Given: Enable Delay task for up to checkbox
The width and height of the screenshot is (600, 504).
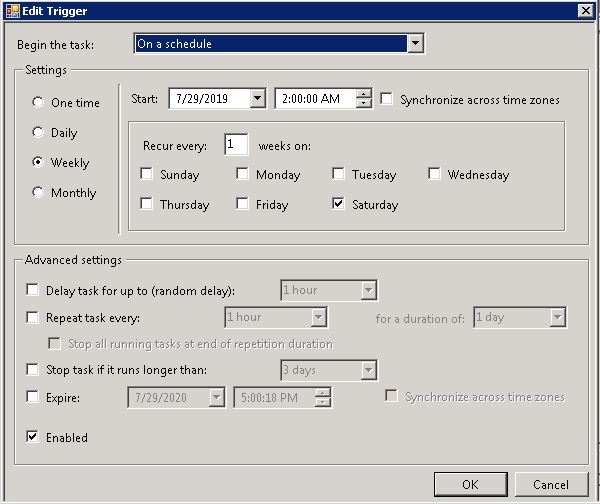Looking at the screenshot, I should 33,290.
